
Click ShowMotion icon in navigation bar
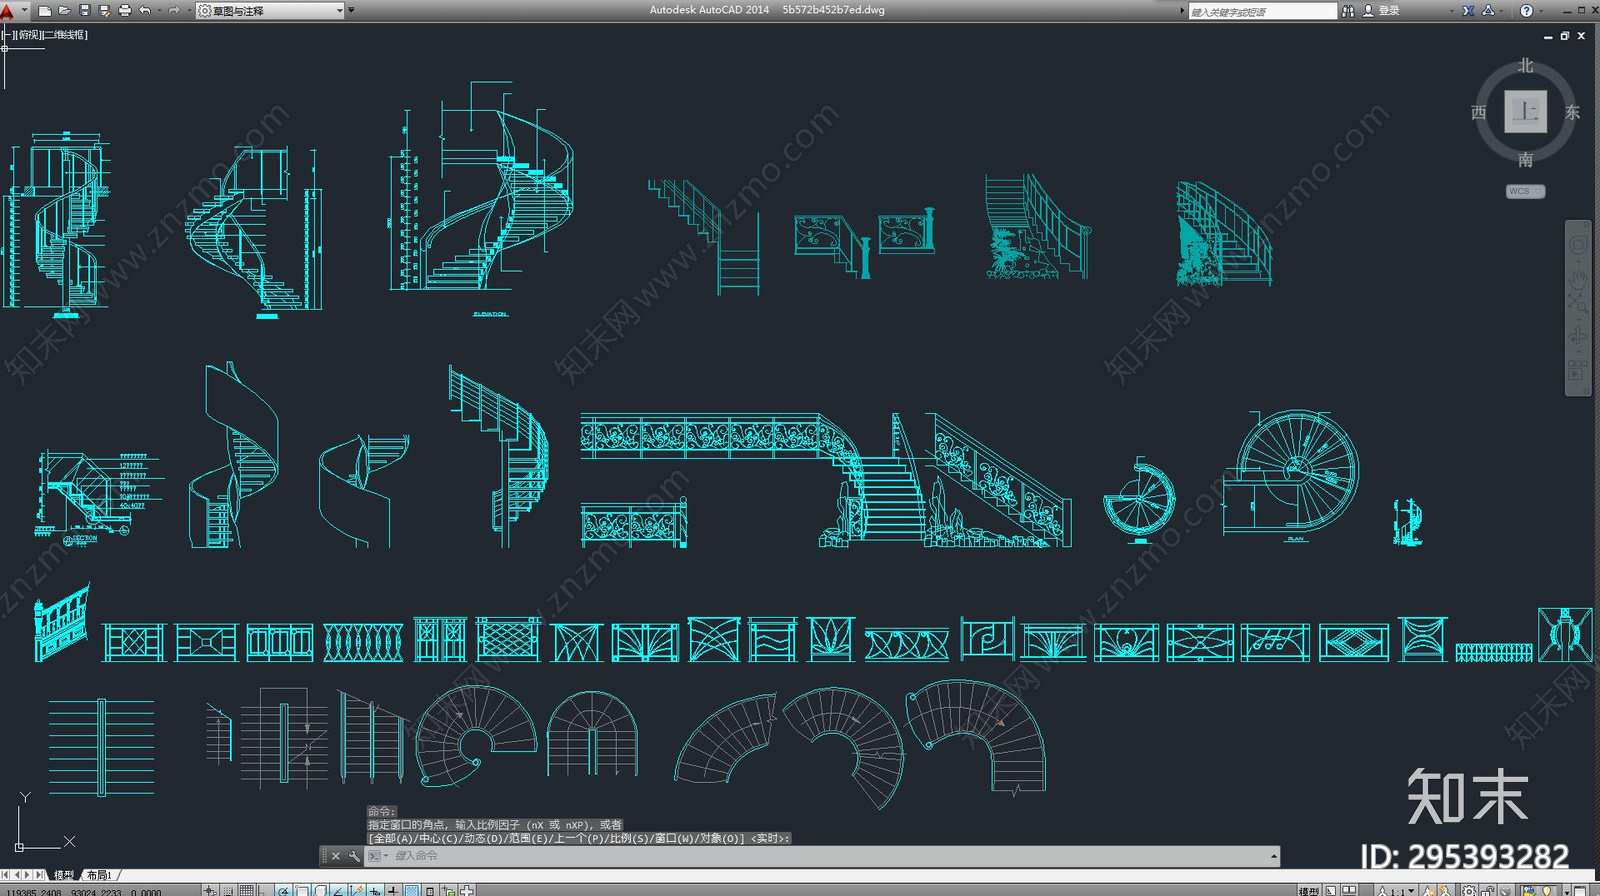coord(1578,372)
